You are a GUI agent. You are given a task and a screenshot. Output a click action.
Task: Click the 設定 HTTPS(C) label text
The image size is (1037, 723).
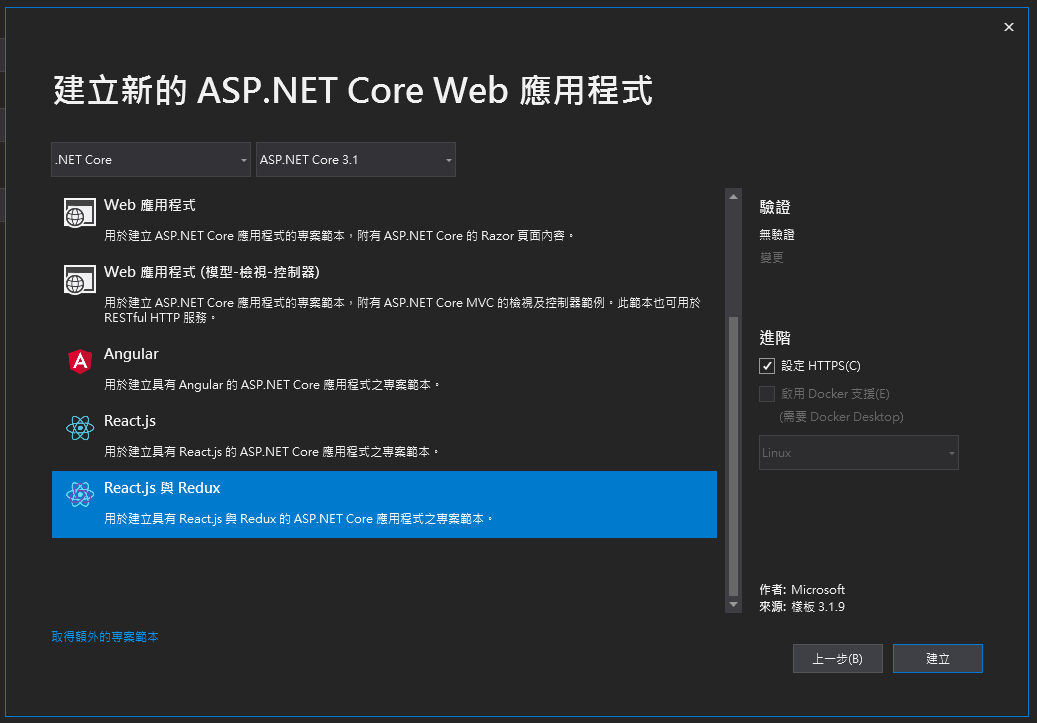click(821, 366)
